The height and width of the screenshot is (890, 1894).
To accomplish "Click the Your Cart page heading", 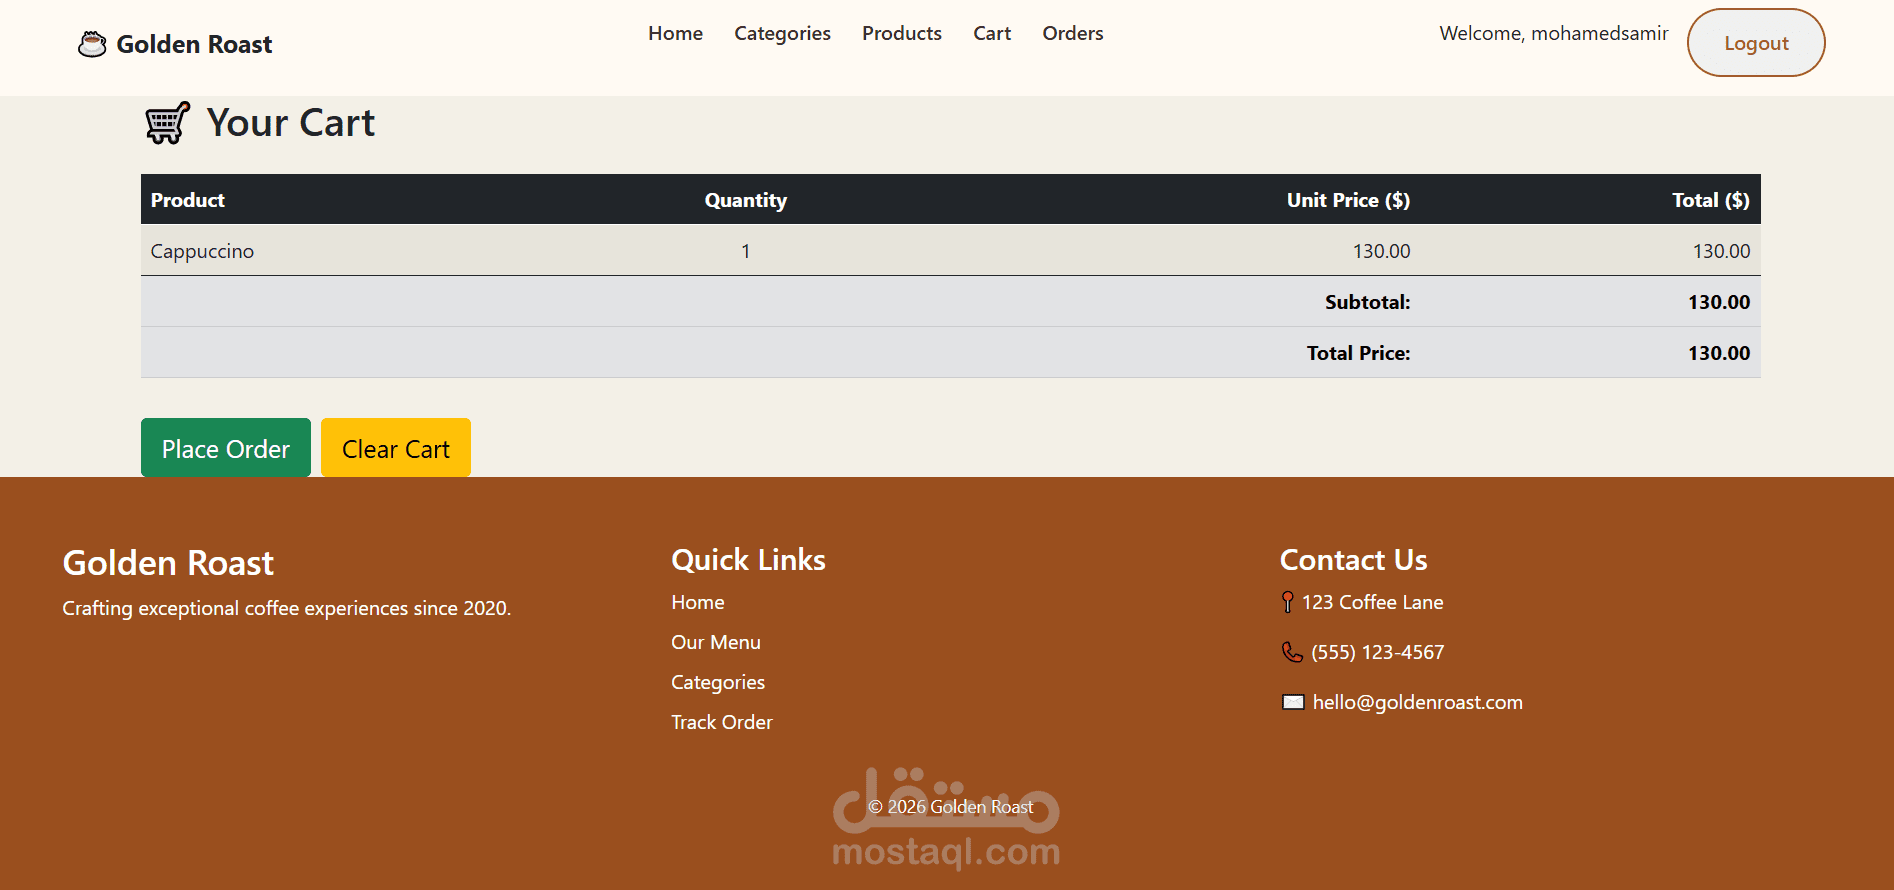I will 291,123.
